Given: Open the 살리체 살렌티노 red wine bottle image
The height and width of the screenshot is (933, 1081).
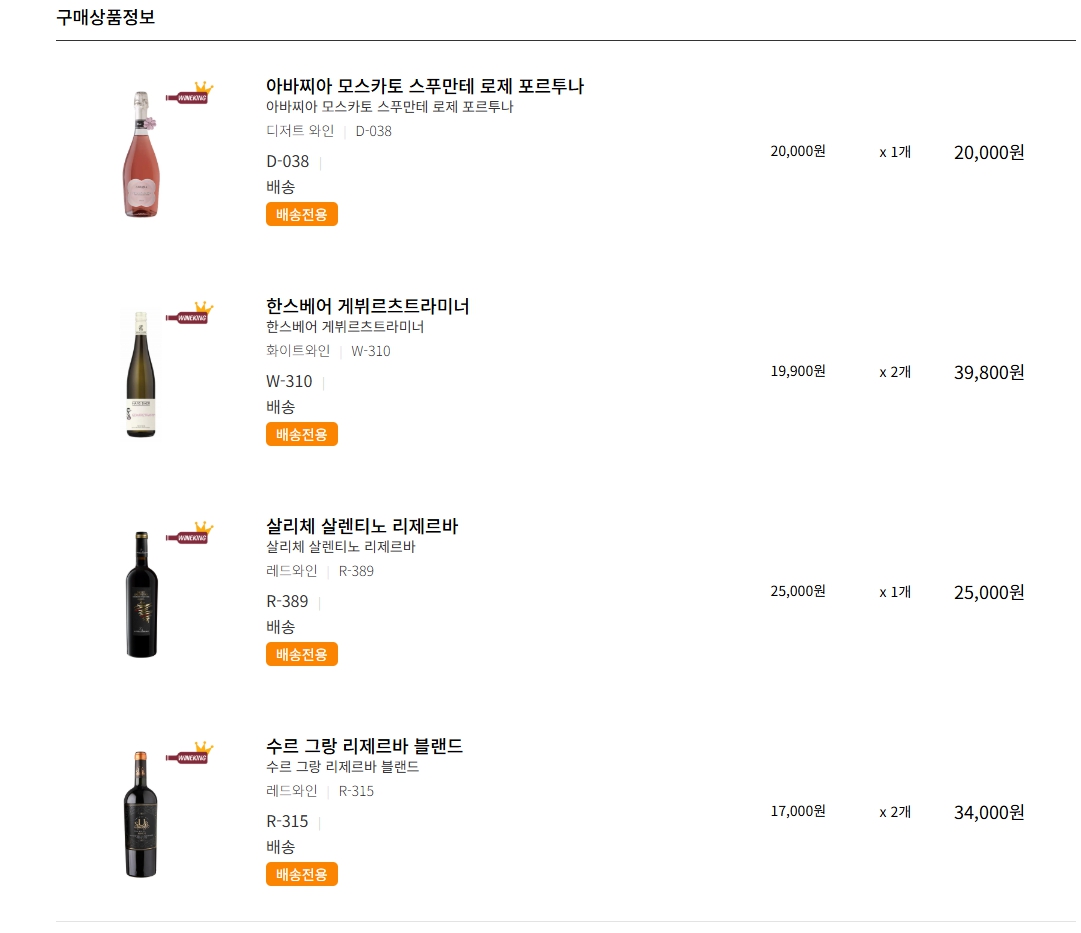Looking at the screenshot, I should [x=142, y=594].
